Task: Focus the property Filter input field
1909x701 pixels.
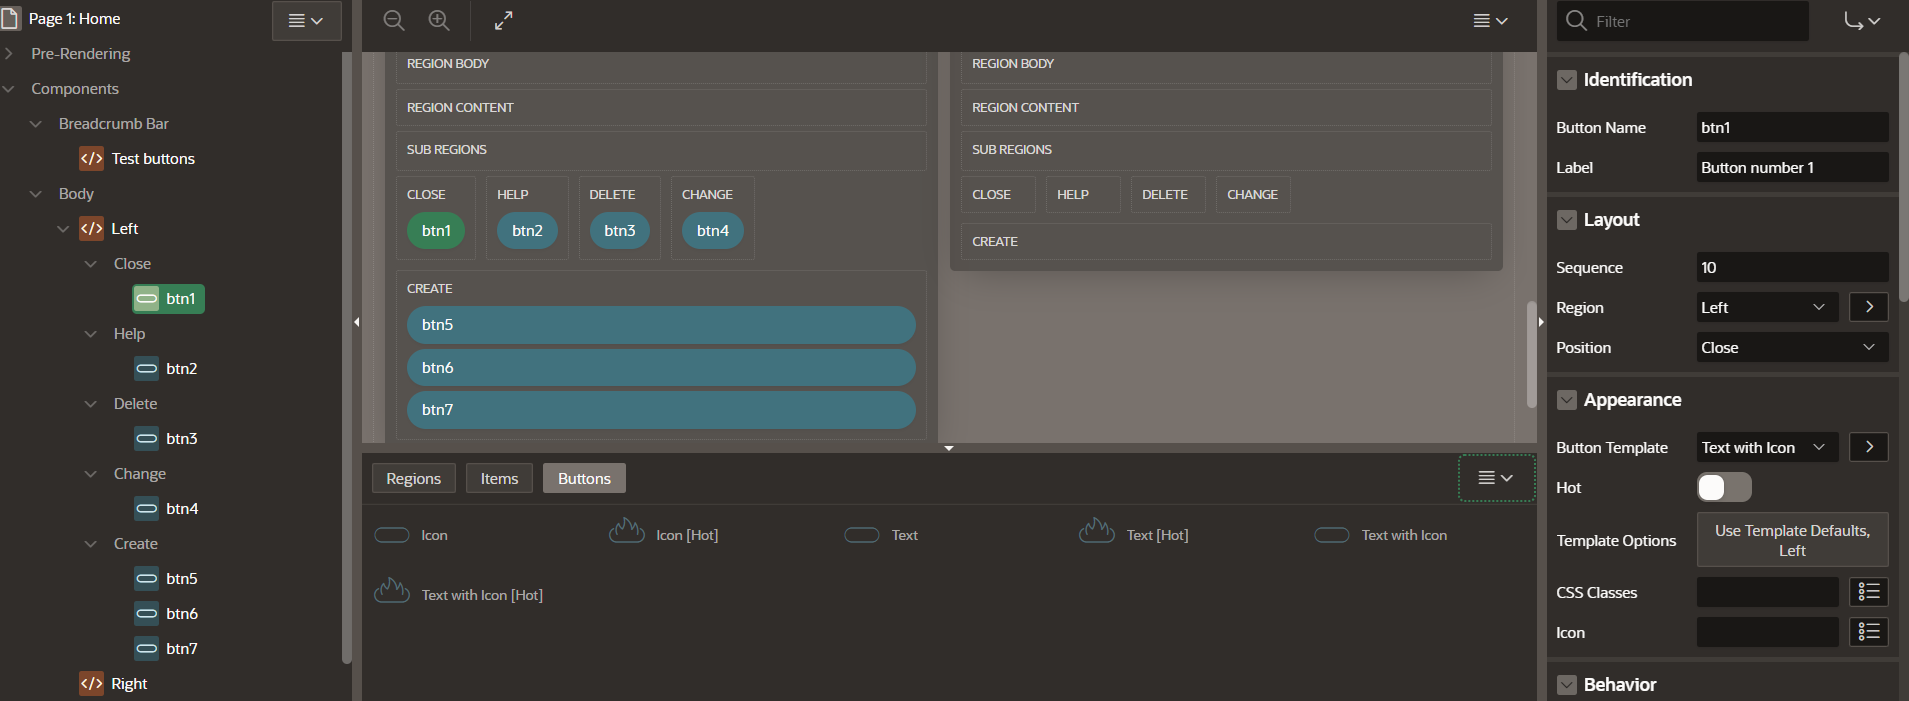Action: coord(1682,21)
